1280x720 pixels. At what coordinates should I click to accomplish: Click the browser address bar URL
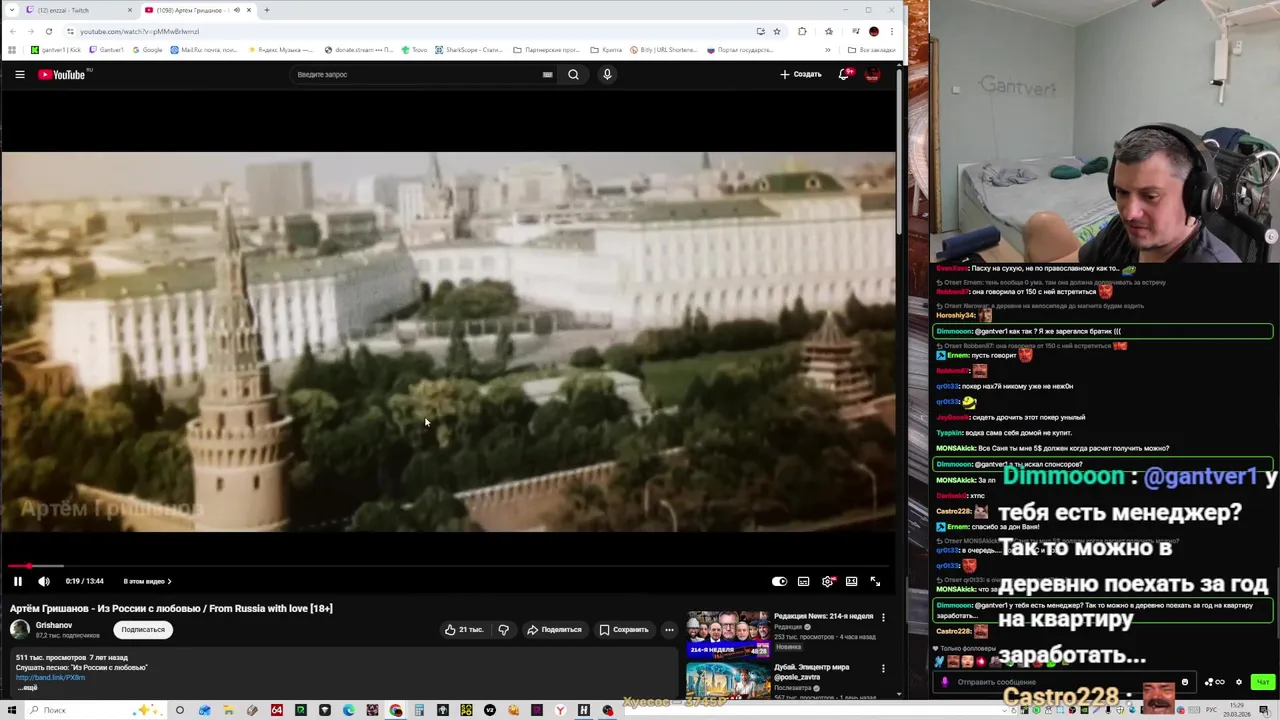click(139, 31)
